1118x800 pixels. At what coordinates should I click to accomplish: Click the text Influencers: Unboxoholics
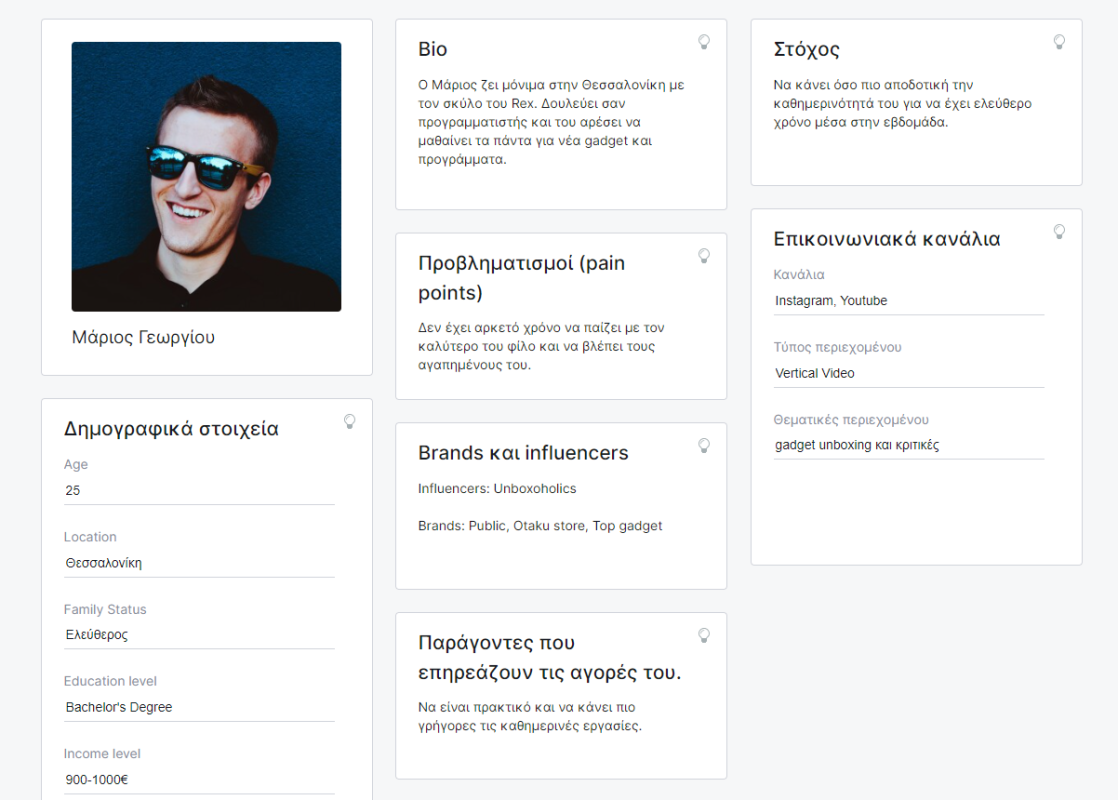point(497,488)
